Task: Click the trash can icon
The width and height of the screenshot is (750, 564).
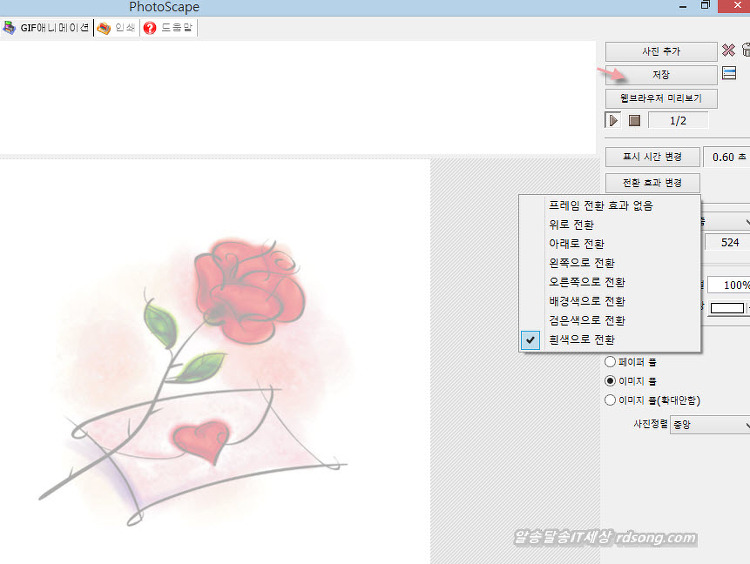Action: [745, 51]
